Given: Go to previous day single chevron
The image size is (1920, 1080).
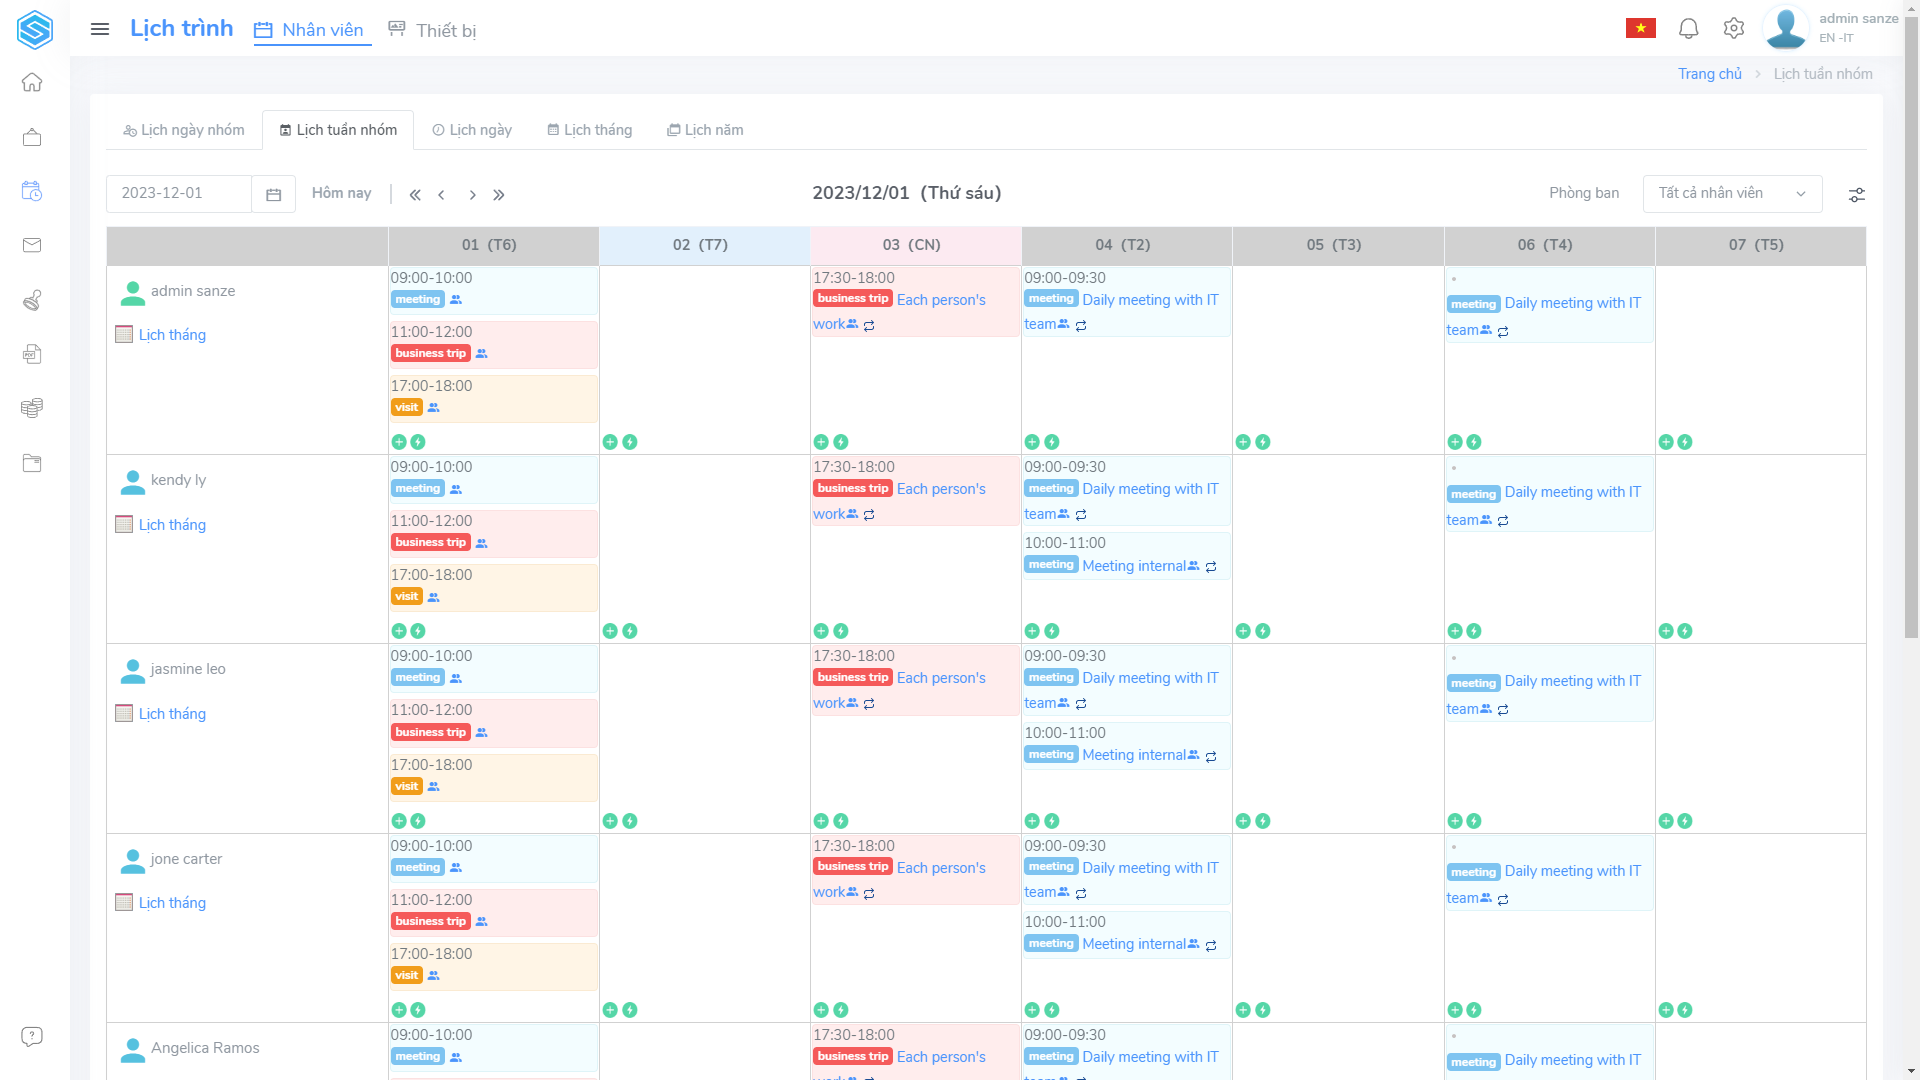Looking at the screenshot, I should point(441,195).
